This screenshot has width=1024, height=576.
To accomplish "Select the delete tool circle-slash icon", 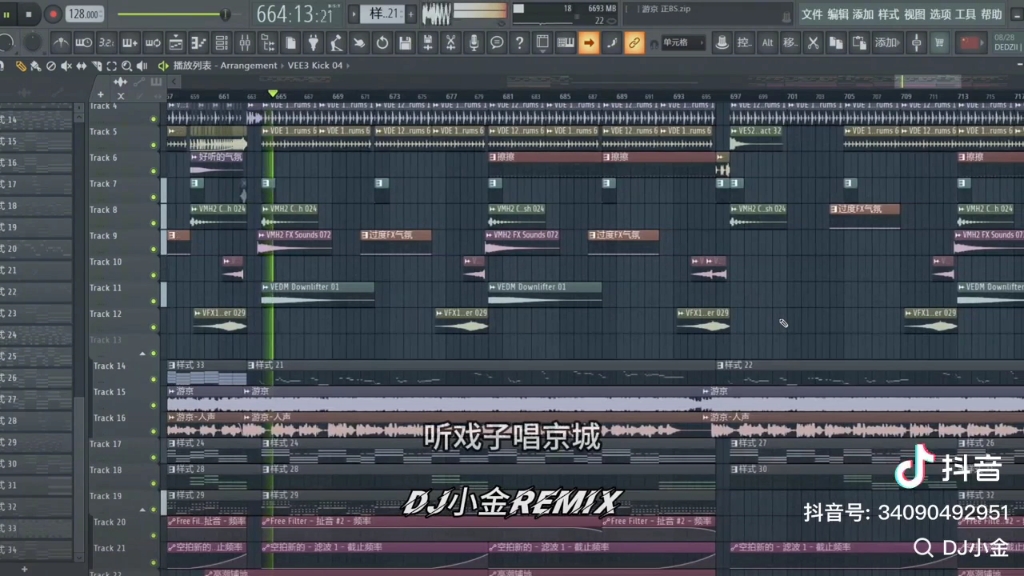I will tap(51, 66).
